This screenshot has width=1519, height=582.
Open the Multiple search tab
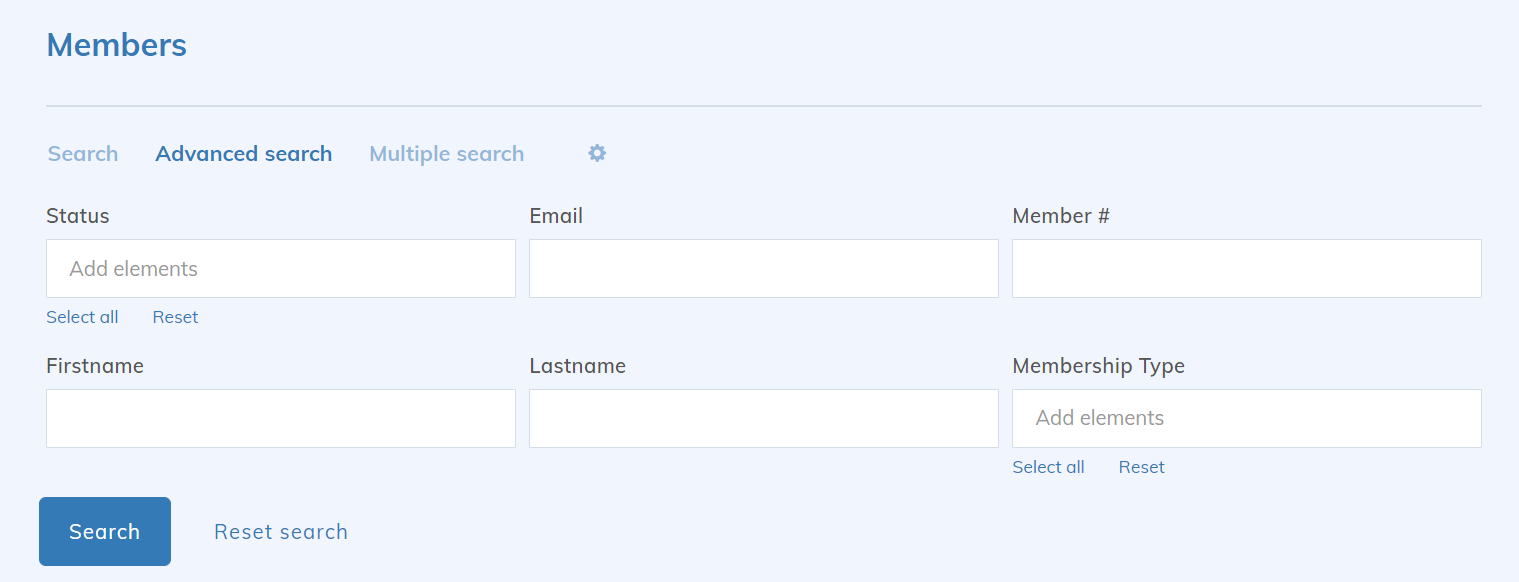446,154
